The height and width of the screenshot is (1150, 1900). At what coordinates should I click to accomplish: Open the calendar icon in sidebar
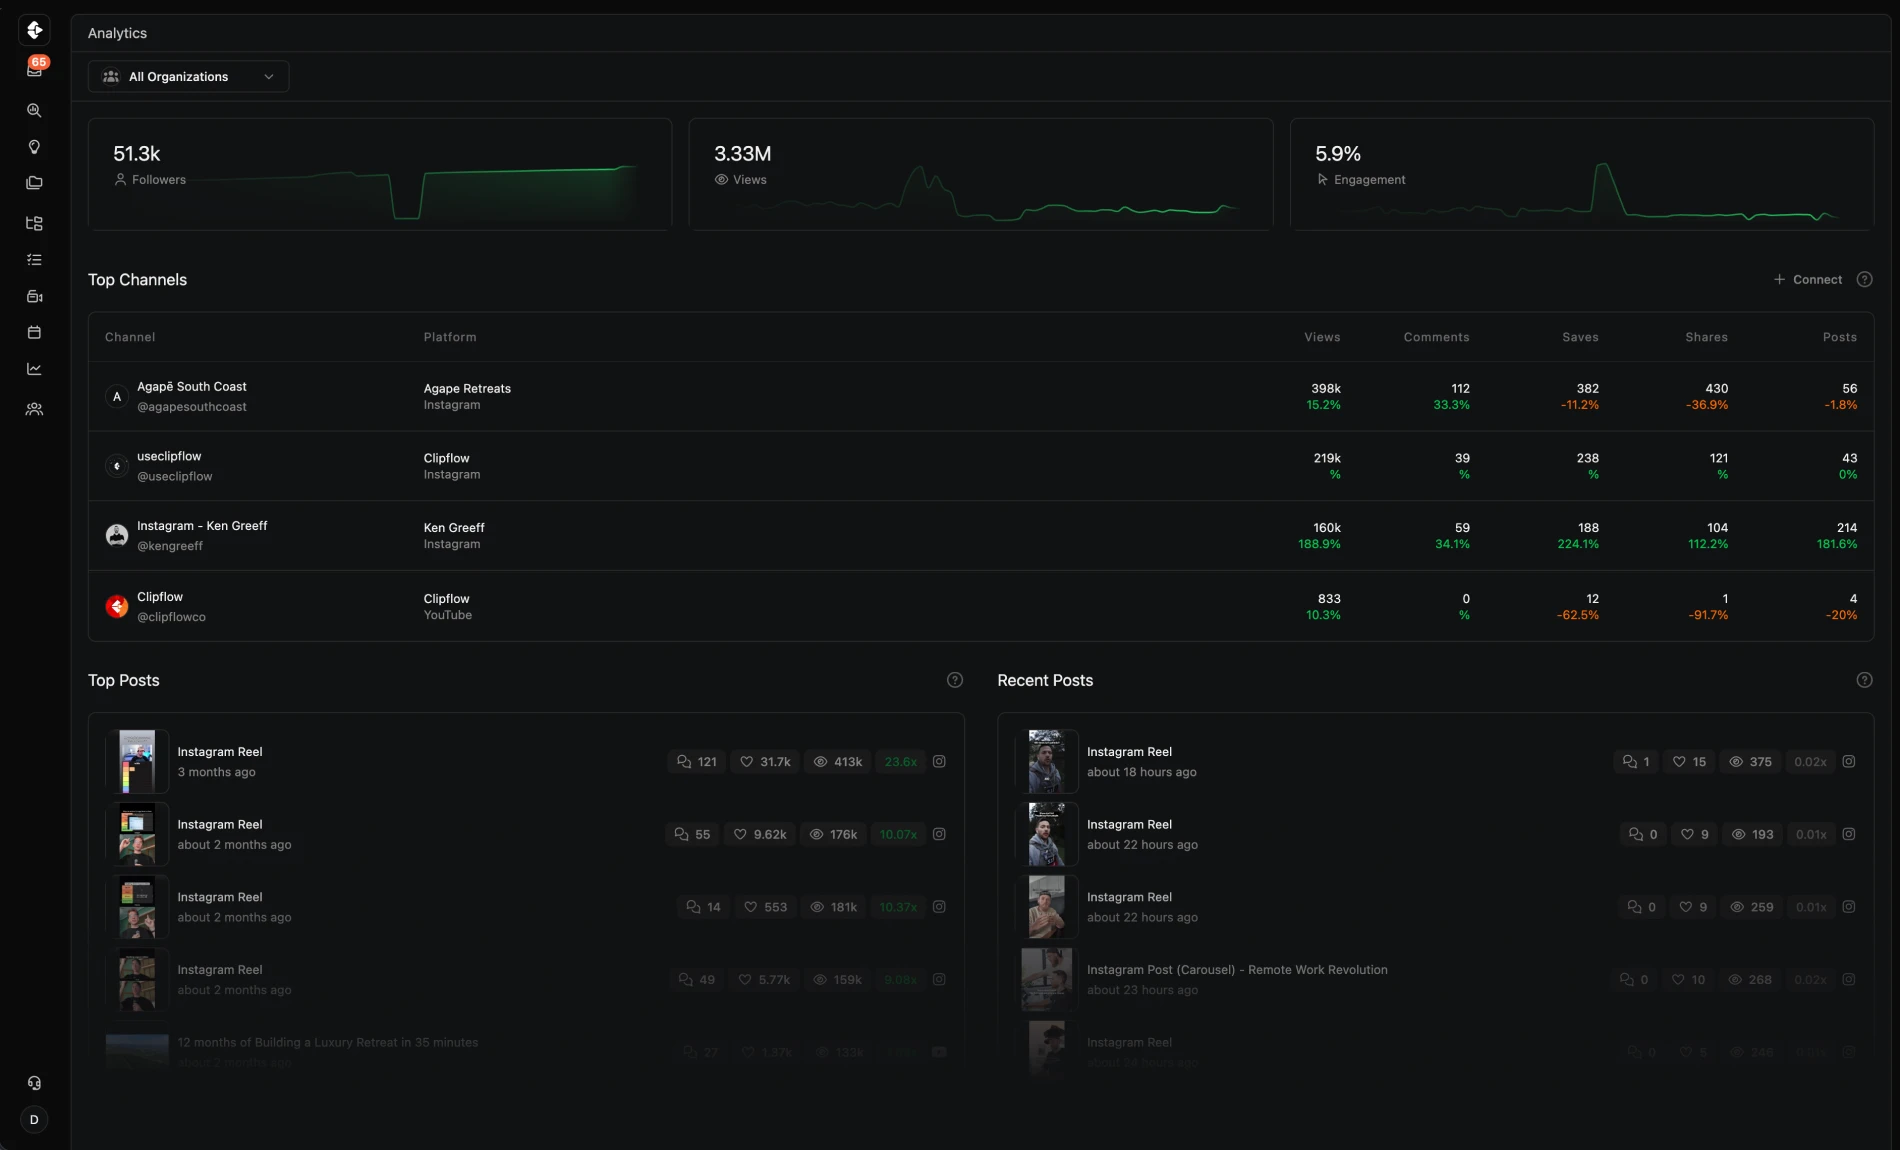(x=34, y=332)
